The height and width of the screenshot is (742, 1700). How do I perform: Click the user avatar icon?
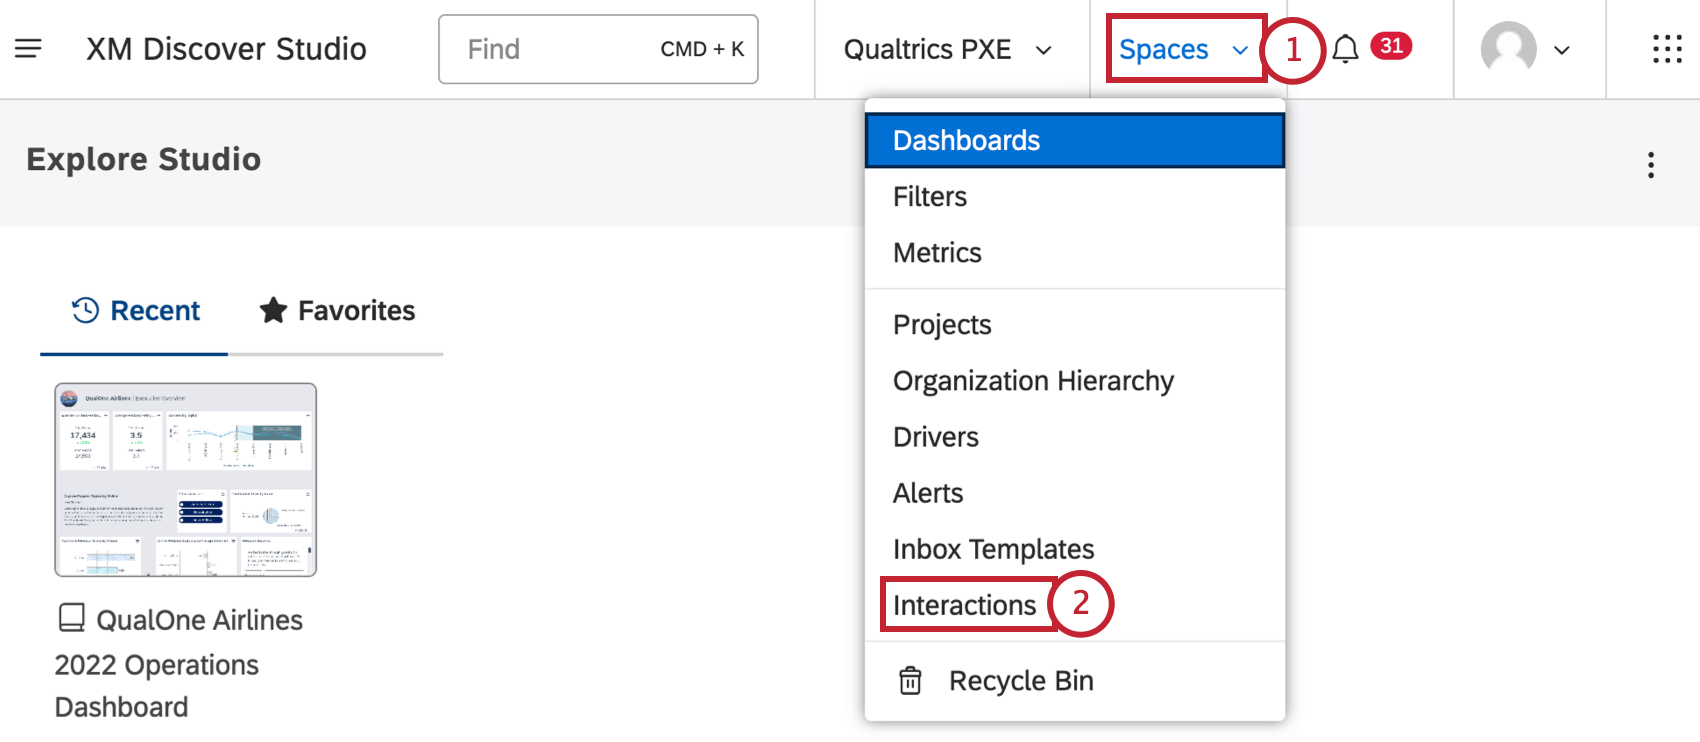1508,48
